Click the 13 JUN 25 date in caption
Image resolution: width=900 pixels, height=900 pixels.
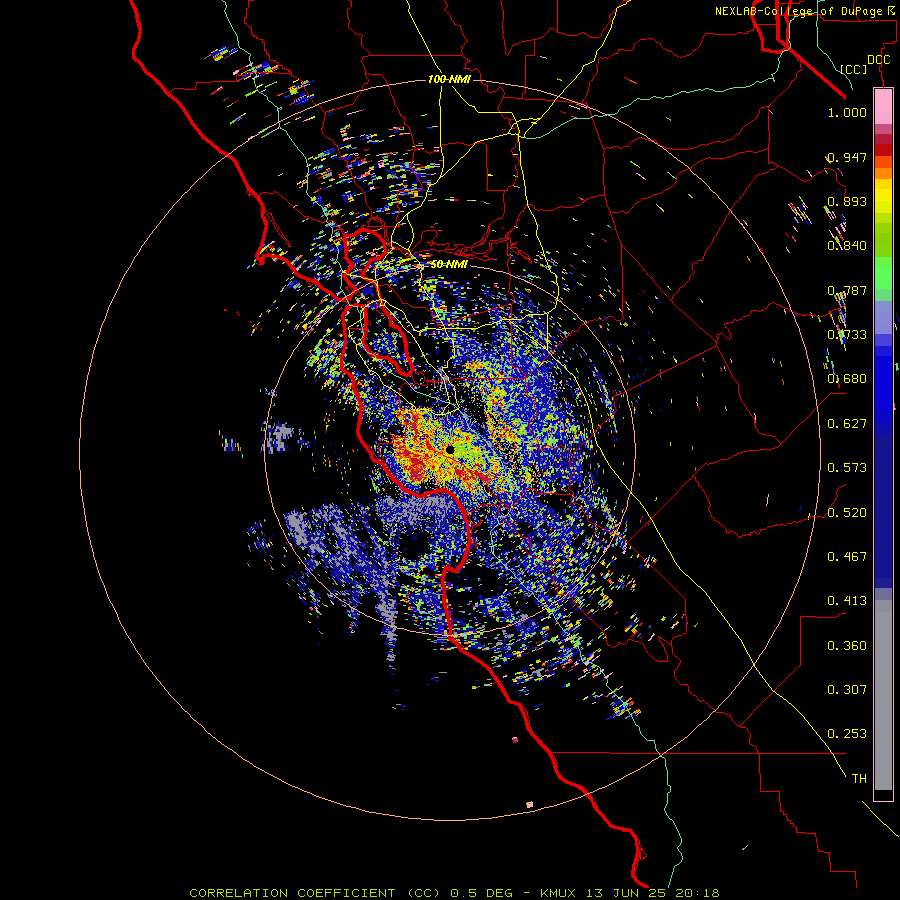(x=624, y=893)
